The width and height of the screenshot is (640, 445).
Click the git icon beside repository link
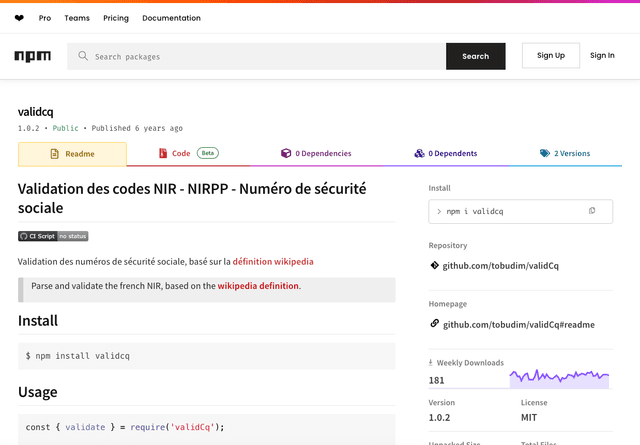434,265
